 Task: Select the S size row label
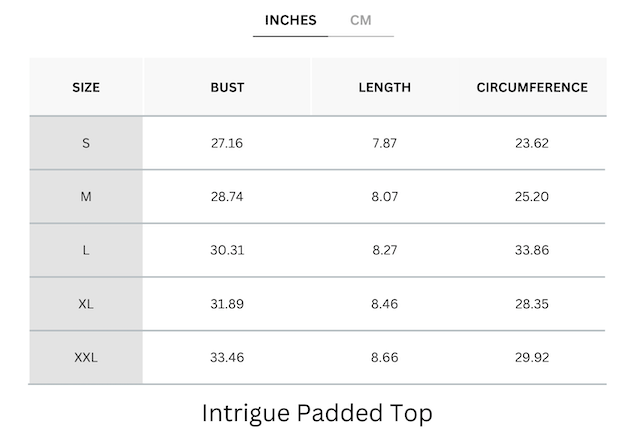point(86,143)
